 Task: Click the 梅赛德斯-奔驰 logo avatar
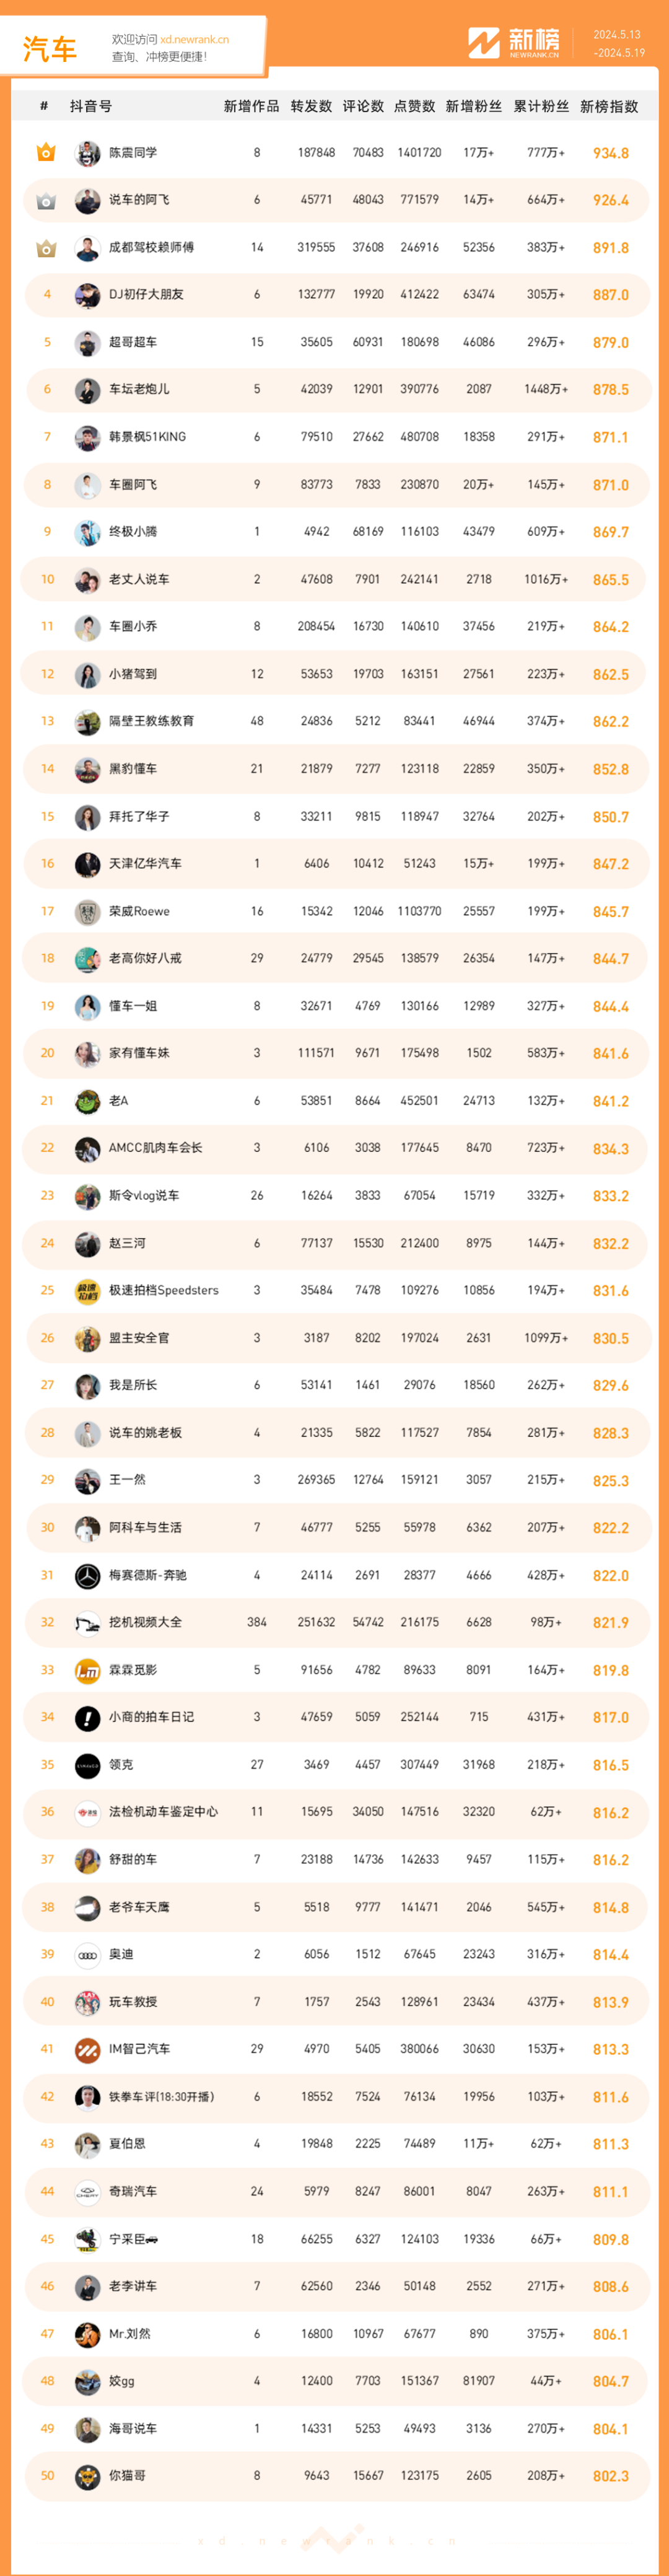tap(88, 1576)
